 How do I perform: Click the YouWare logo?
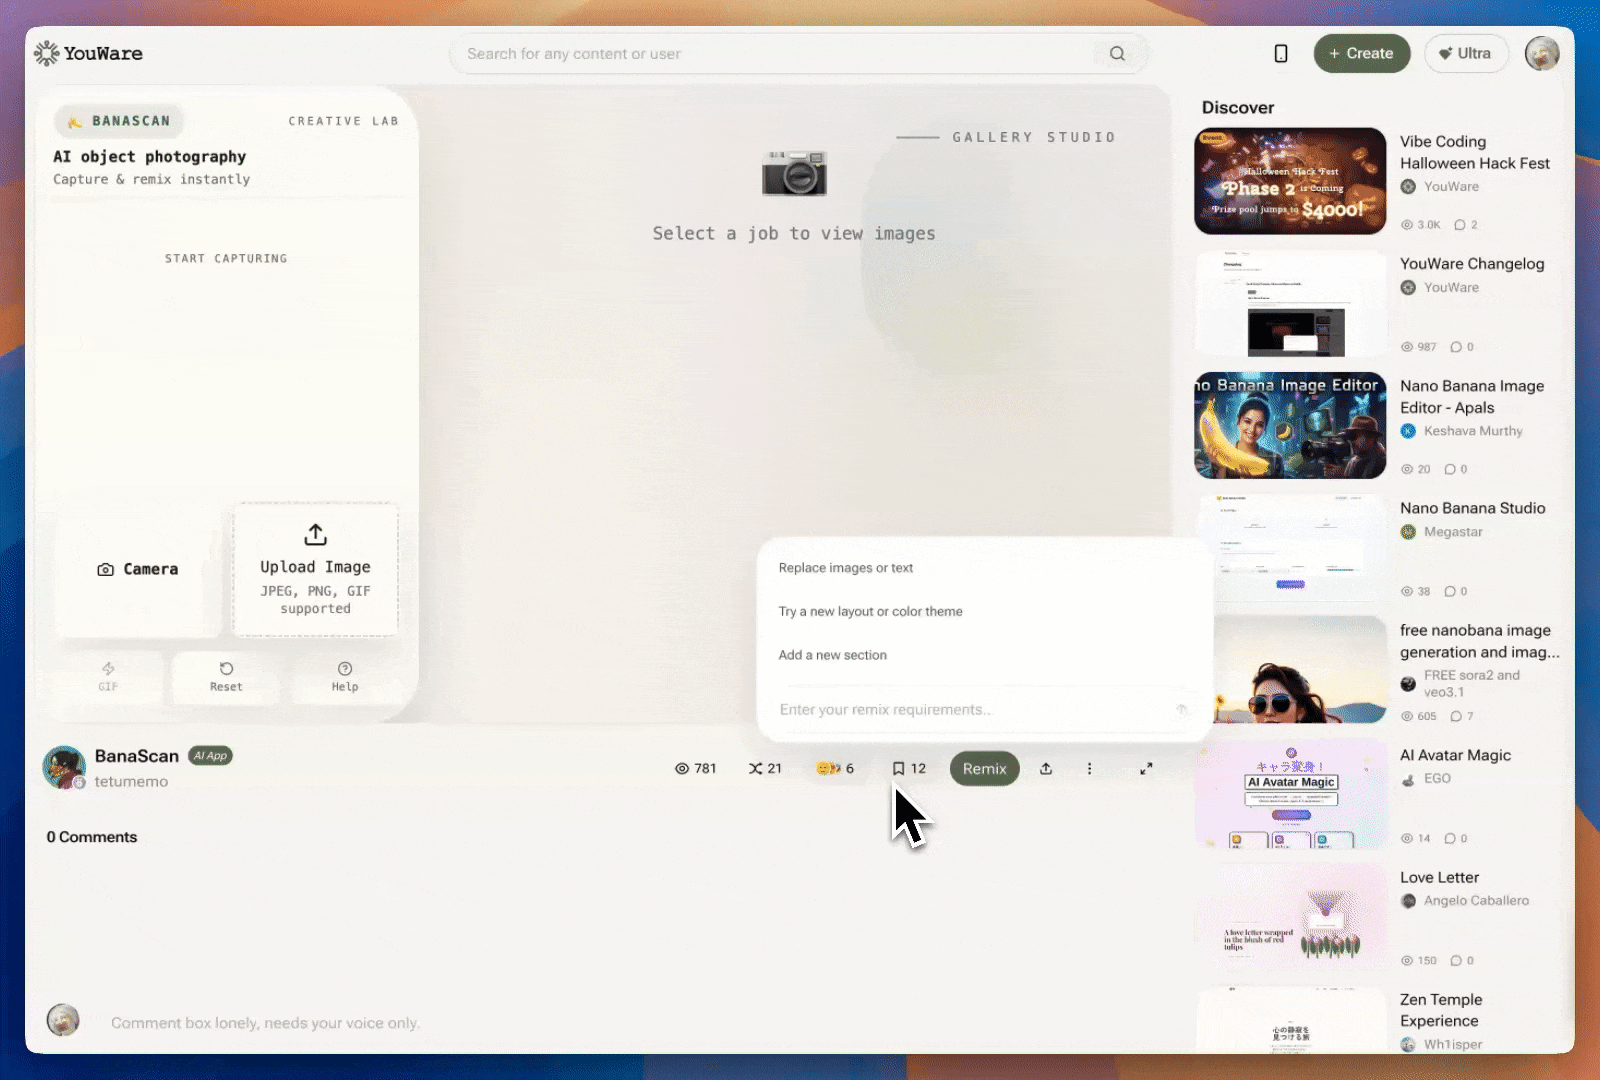pyautogui.click(x=88, y=53)
